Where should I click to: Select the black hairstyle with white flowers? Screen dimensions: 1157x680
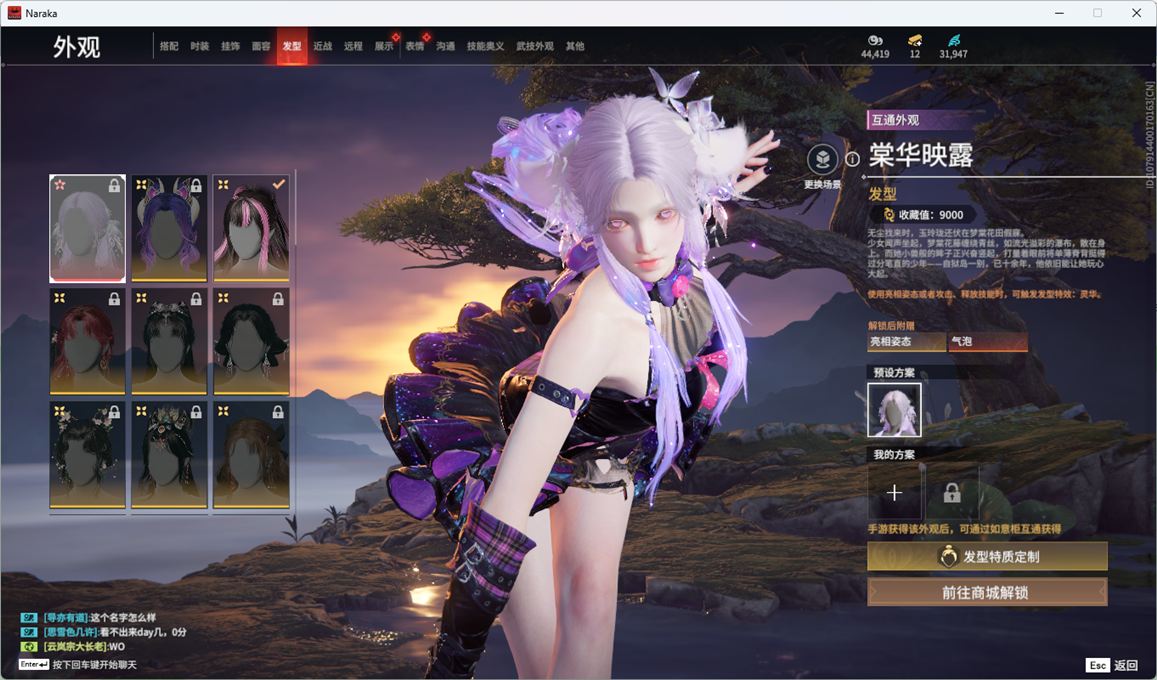tap(87, 454)
